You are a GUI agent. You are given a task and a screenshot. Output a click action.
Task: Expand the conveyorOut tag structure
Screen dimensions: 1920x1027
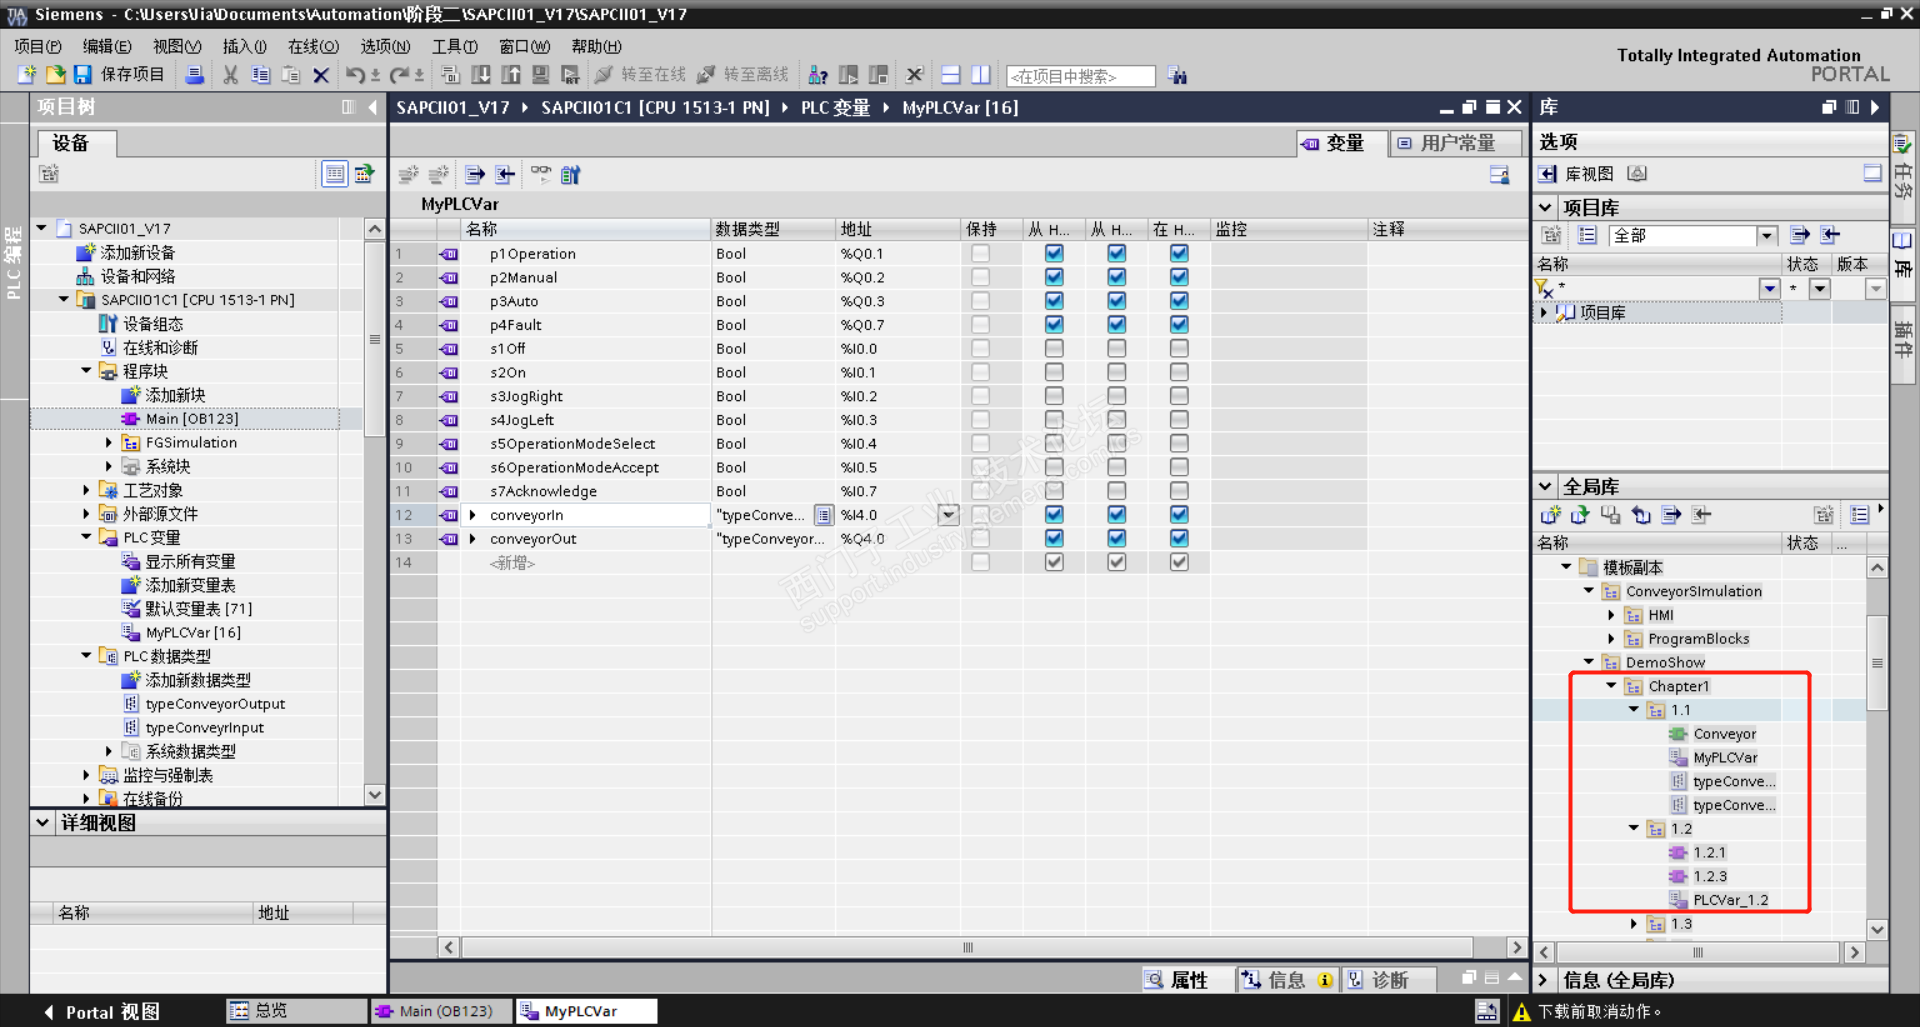[x=473, y=539]
